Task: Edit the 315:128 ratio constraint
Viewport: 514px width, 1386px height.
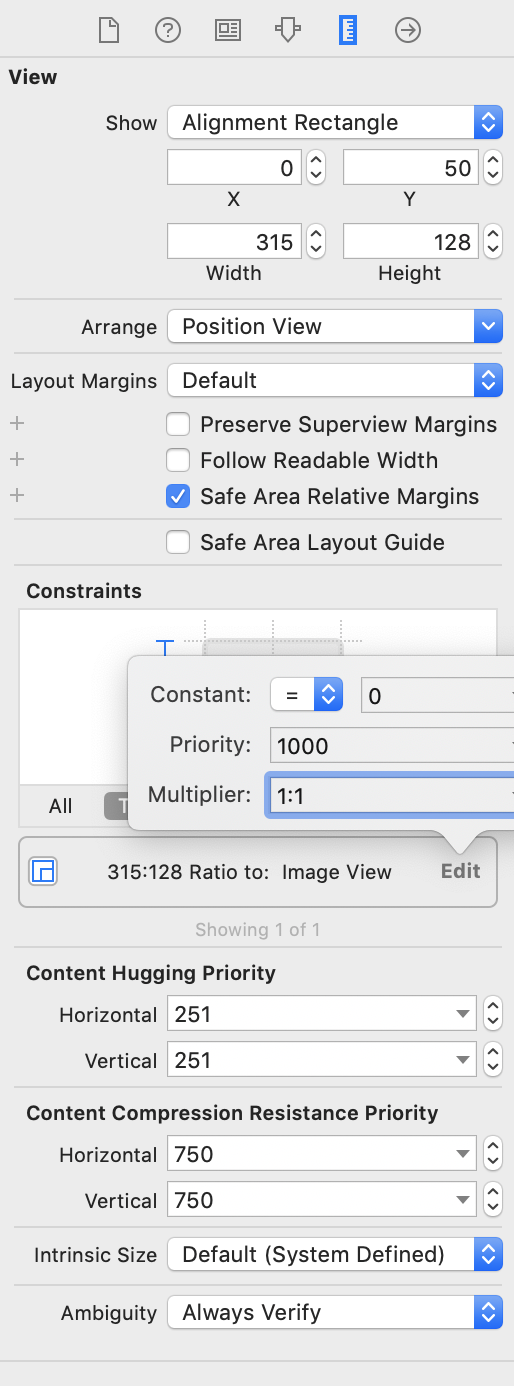Action: coord(461,871)
